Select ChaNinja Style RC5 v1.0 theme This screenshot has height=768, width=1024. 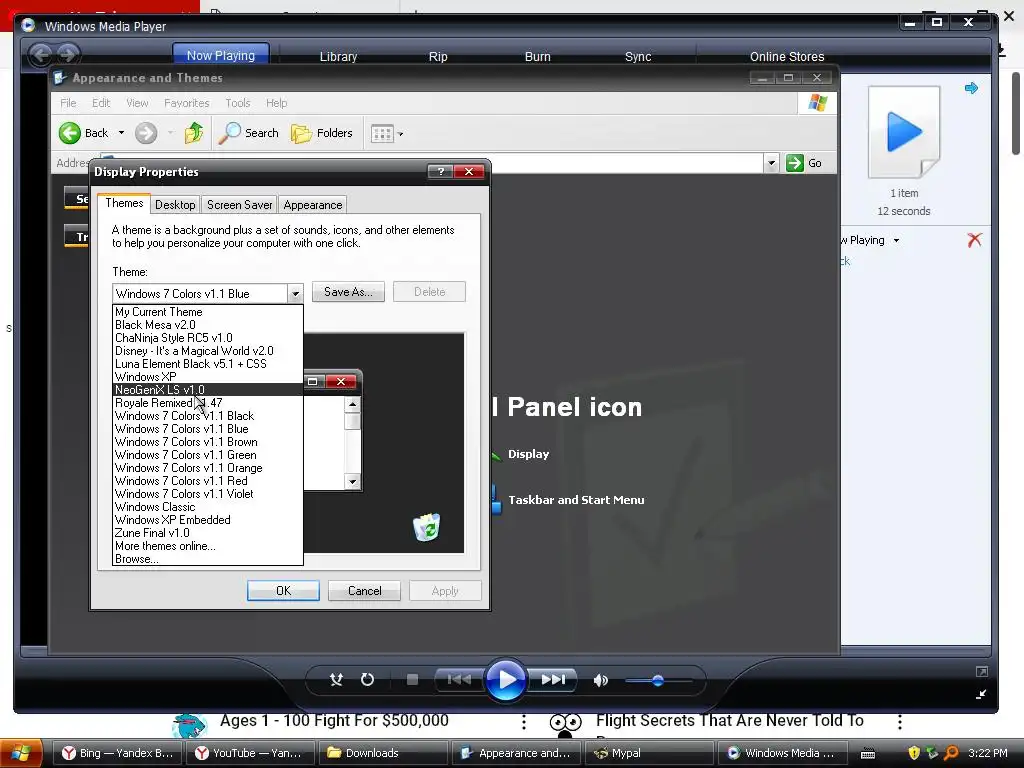click(x=208, y=338)
